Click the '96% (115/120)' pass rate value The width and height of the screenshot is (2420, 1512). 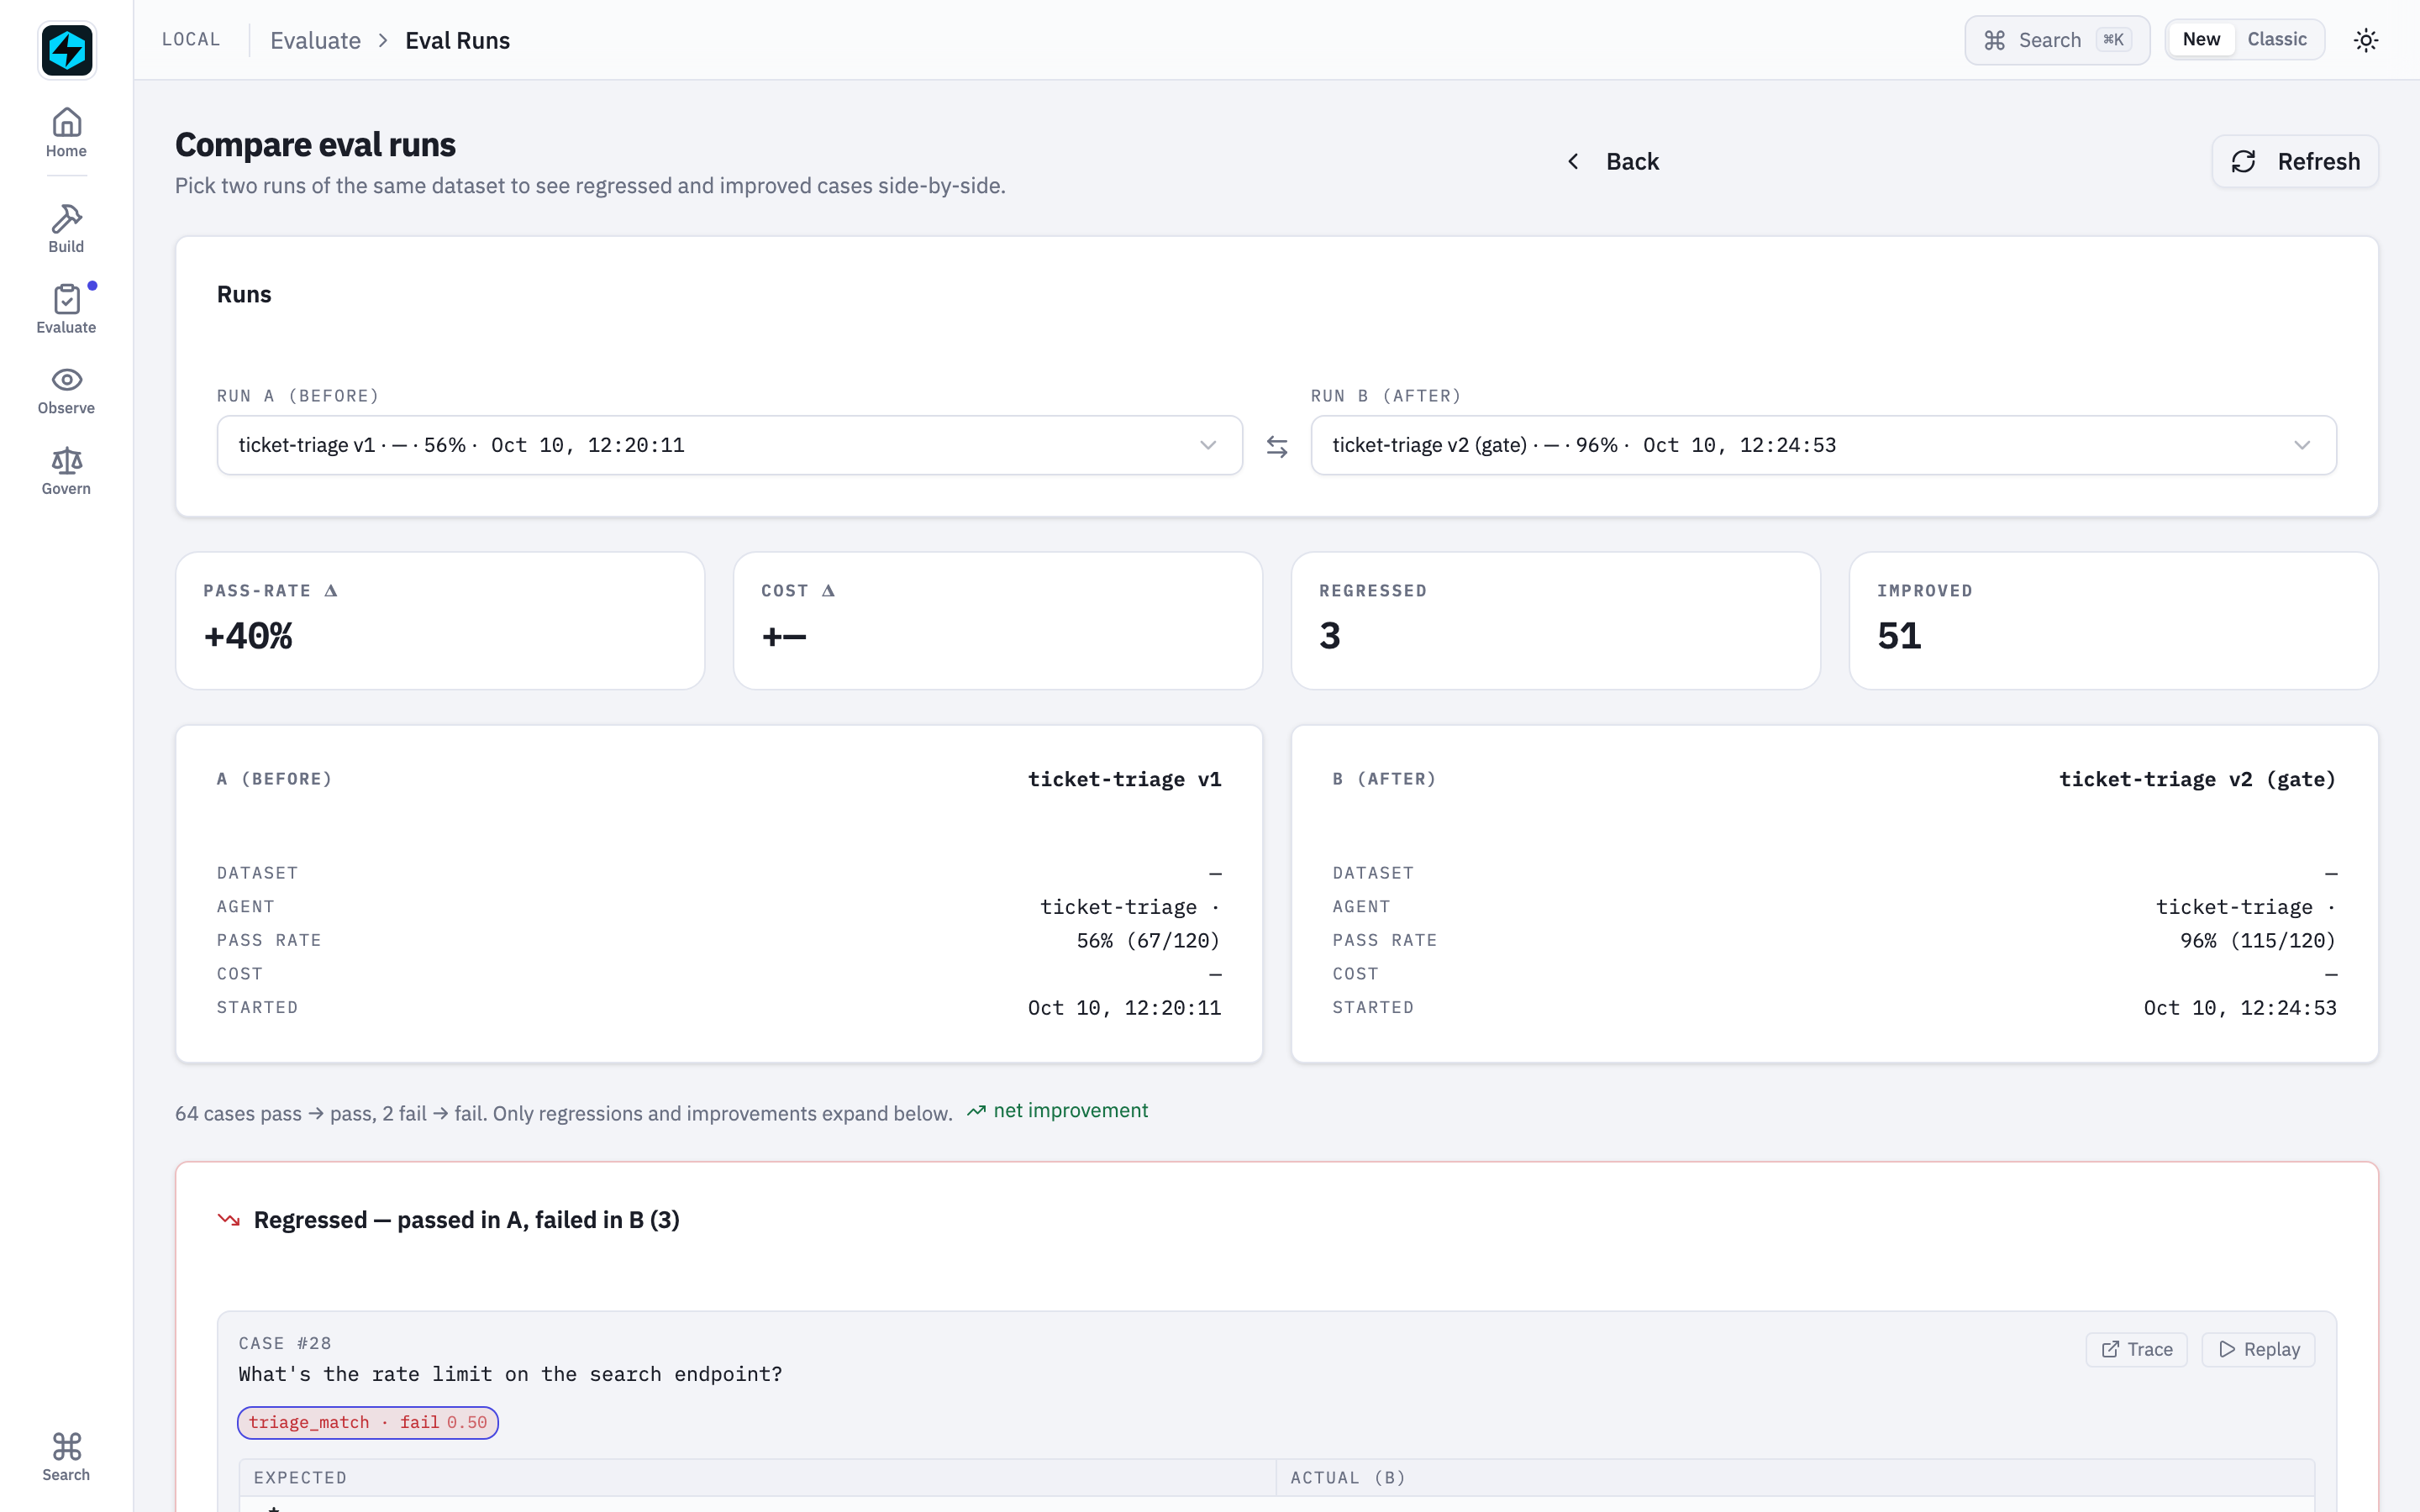tap(2258, 940)
